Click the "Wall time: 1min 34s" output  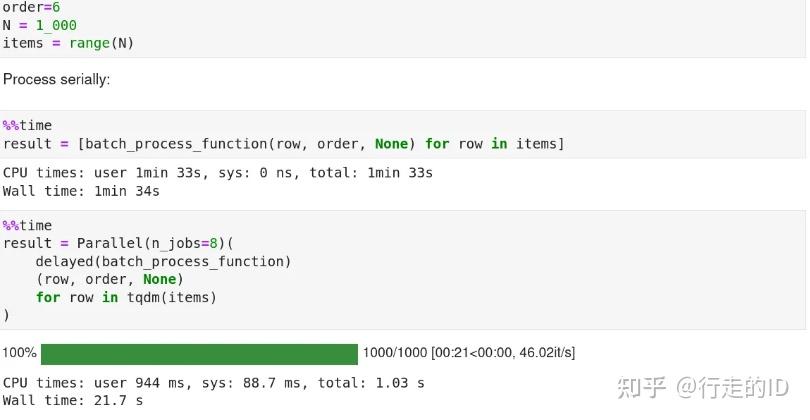tap(81, 191)
